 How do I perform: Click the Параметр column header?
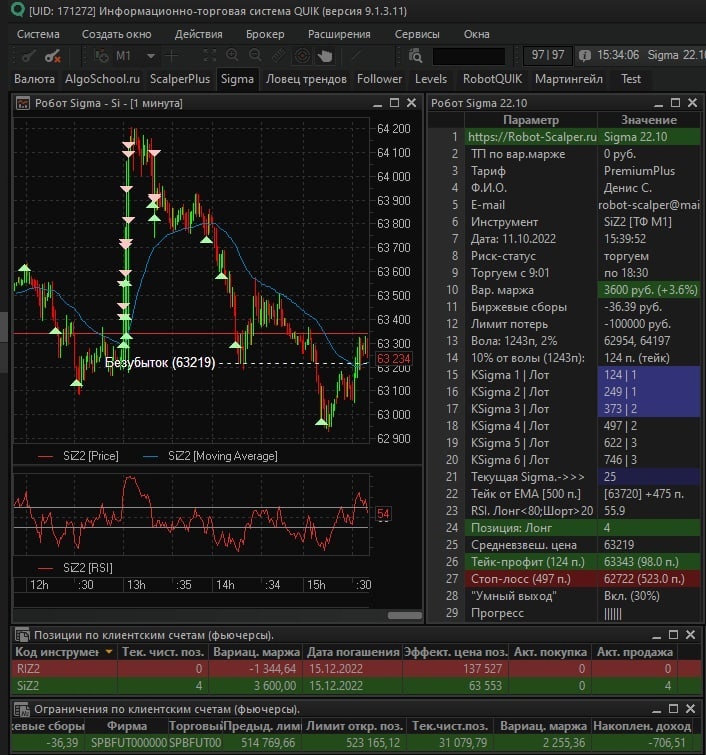(x=531, y=120)
